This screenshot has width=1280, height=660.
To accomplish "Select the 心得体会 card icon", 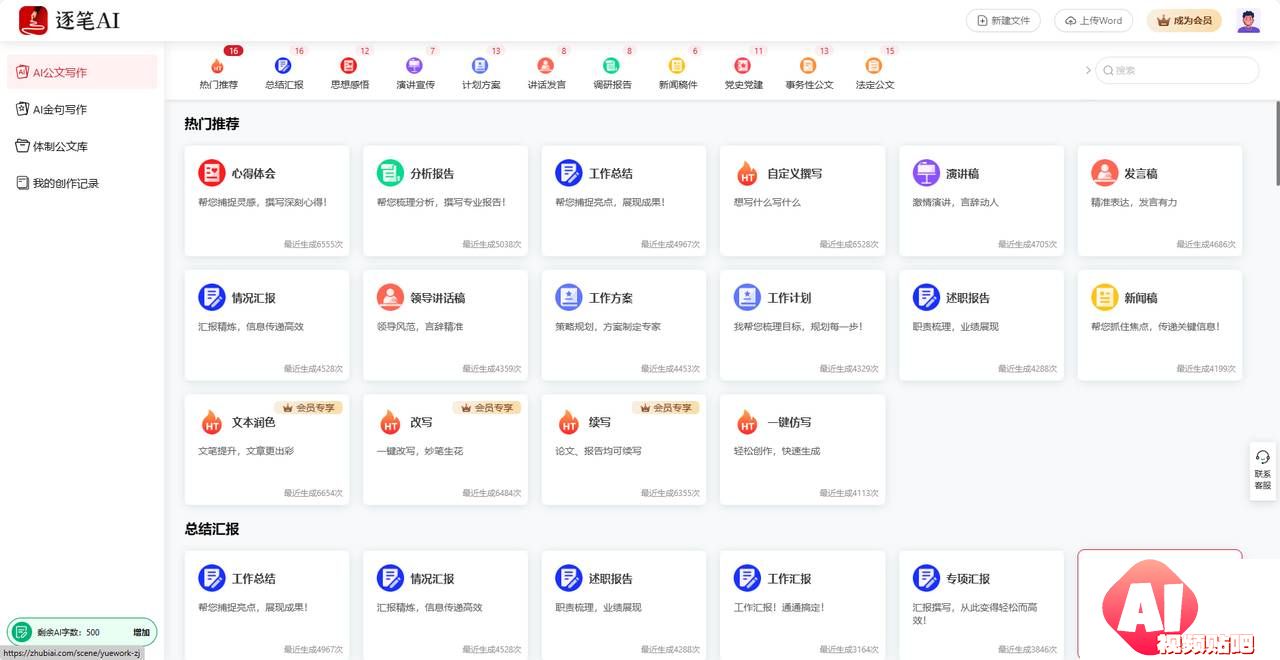I will click(x=211, y=173).
